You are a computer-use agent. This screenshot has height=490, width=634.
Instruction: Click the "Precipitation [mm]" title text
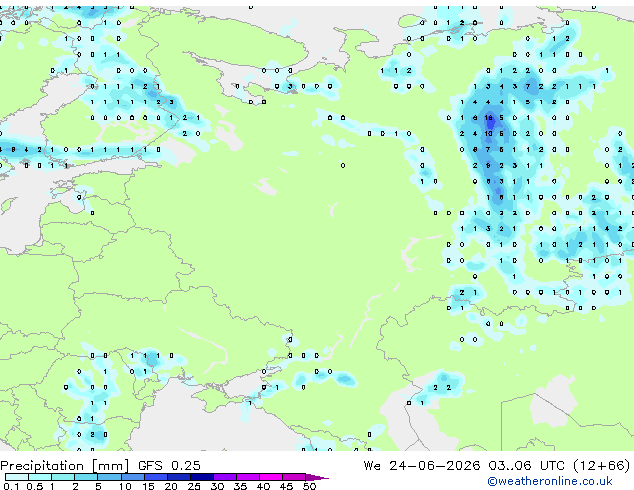pos(65,466)
